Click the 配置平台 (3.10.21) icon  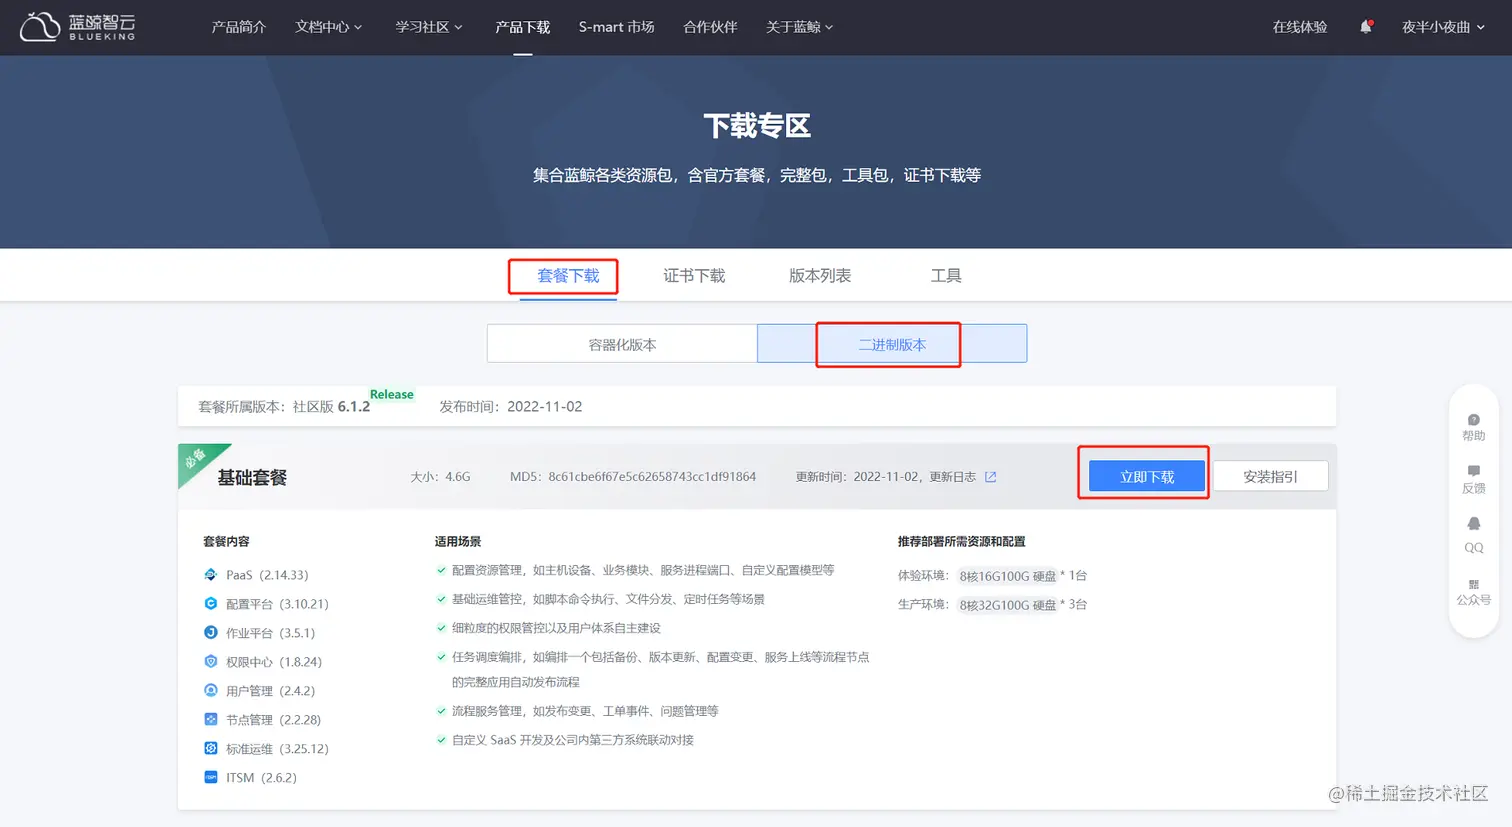210,604
